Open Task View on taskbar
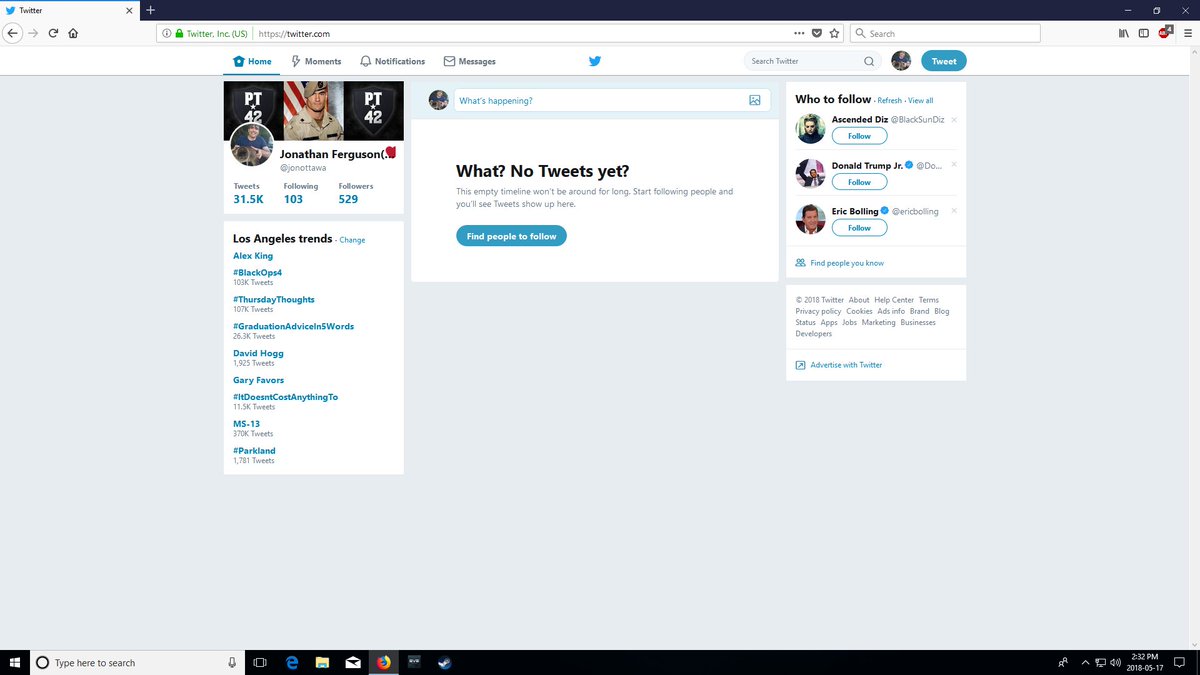The height and width of the screenshot is (675, 1200). pos(260,662)
